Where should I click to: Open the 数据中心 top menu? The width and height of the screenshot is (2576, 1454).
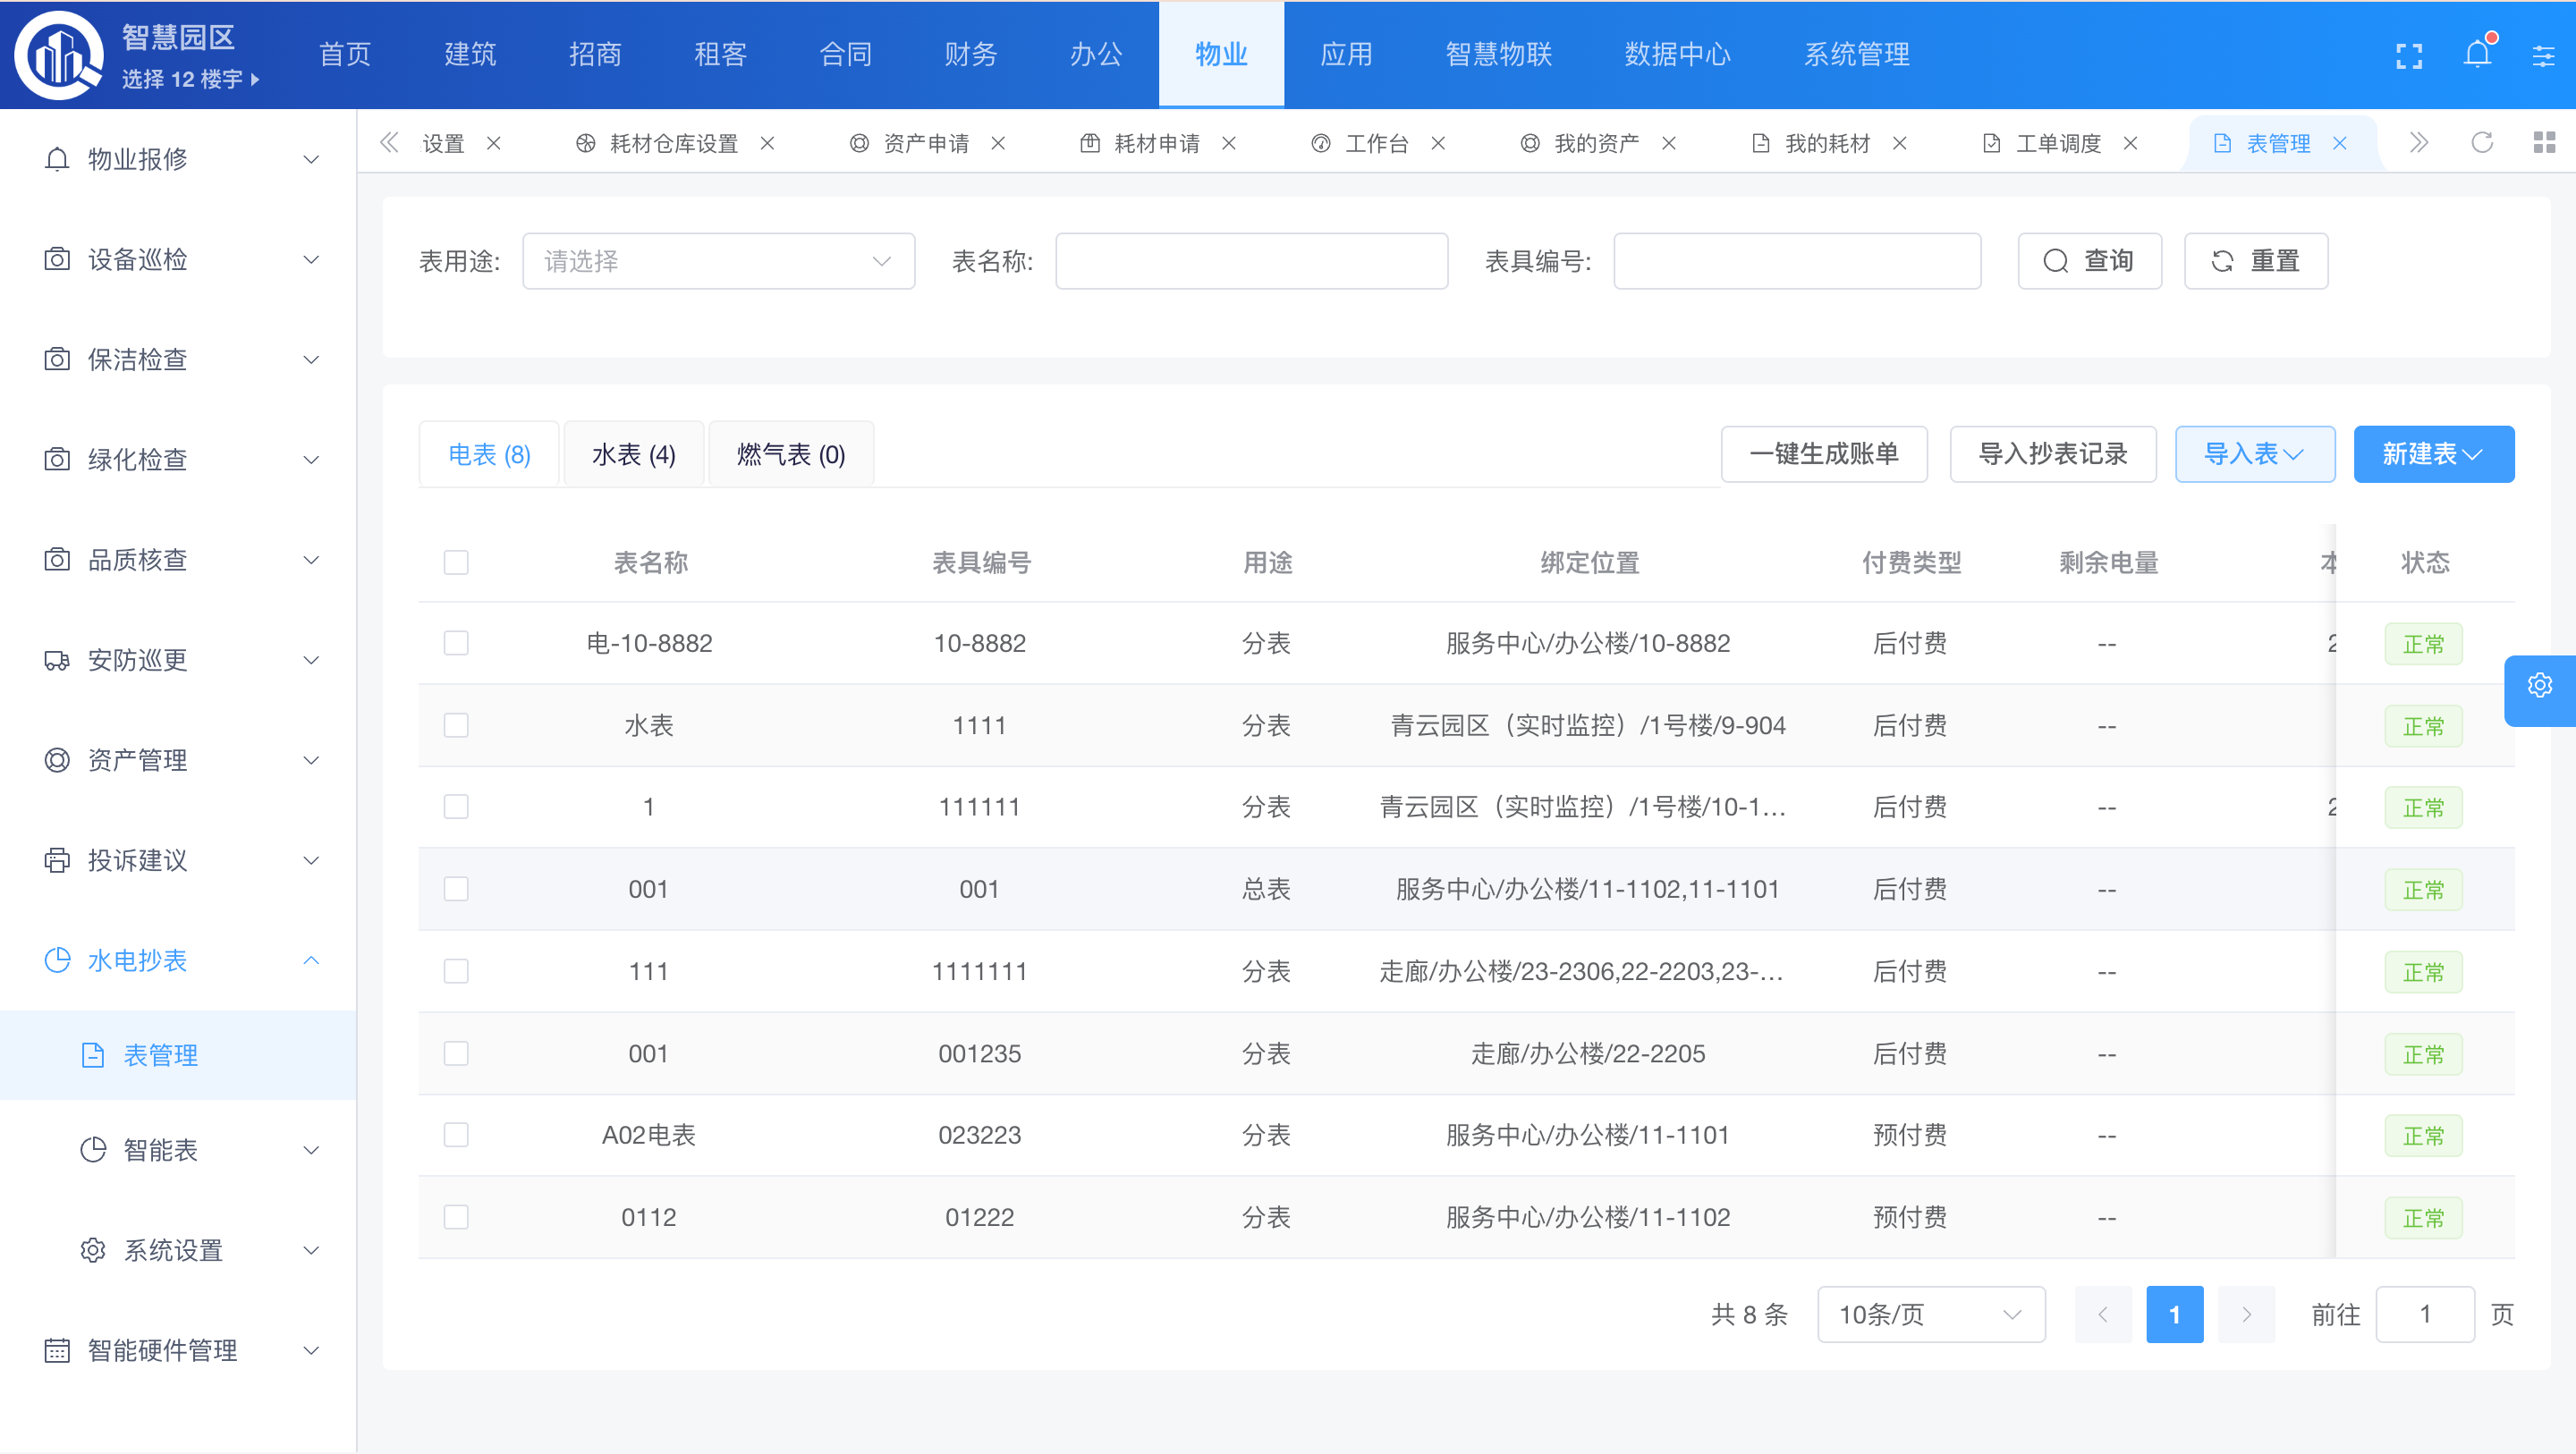pyautogui.click(x=1677, y=55)
